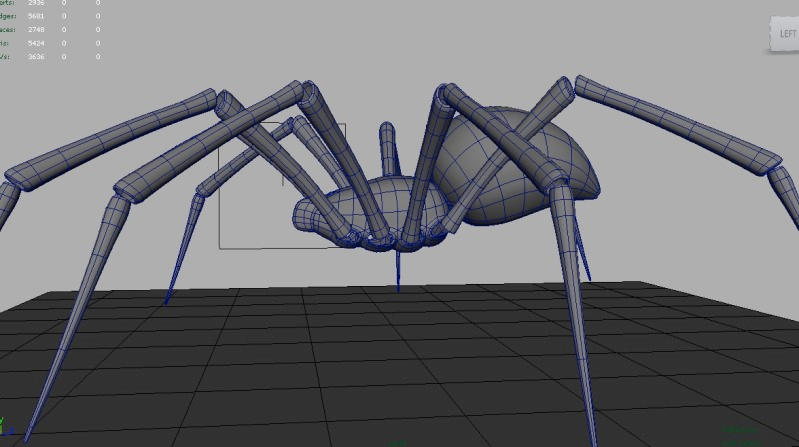The height and width of the screenshot is (447, 799).
Task: Click the 2748 faces count in HUD
Action: tap(36, 30)
